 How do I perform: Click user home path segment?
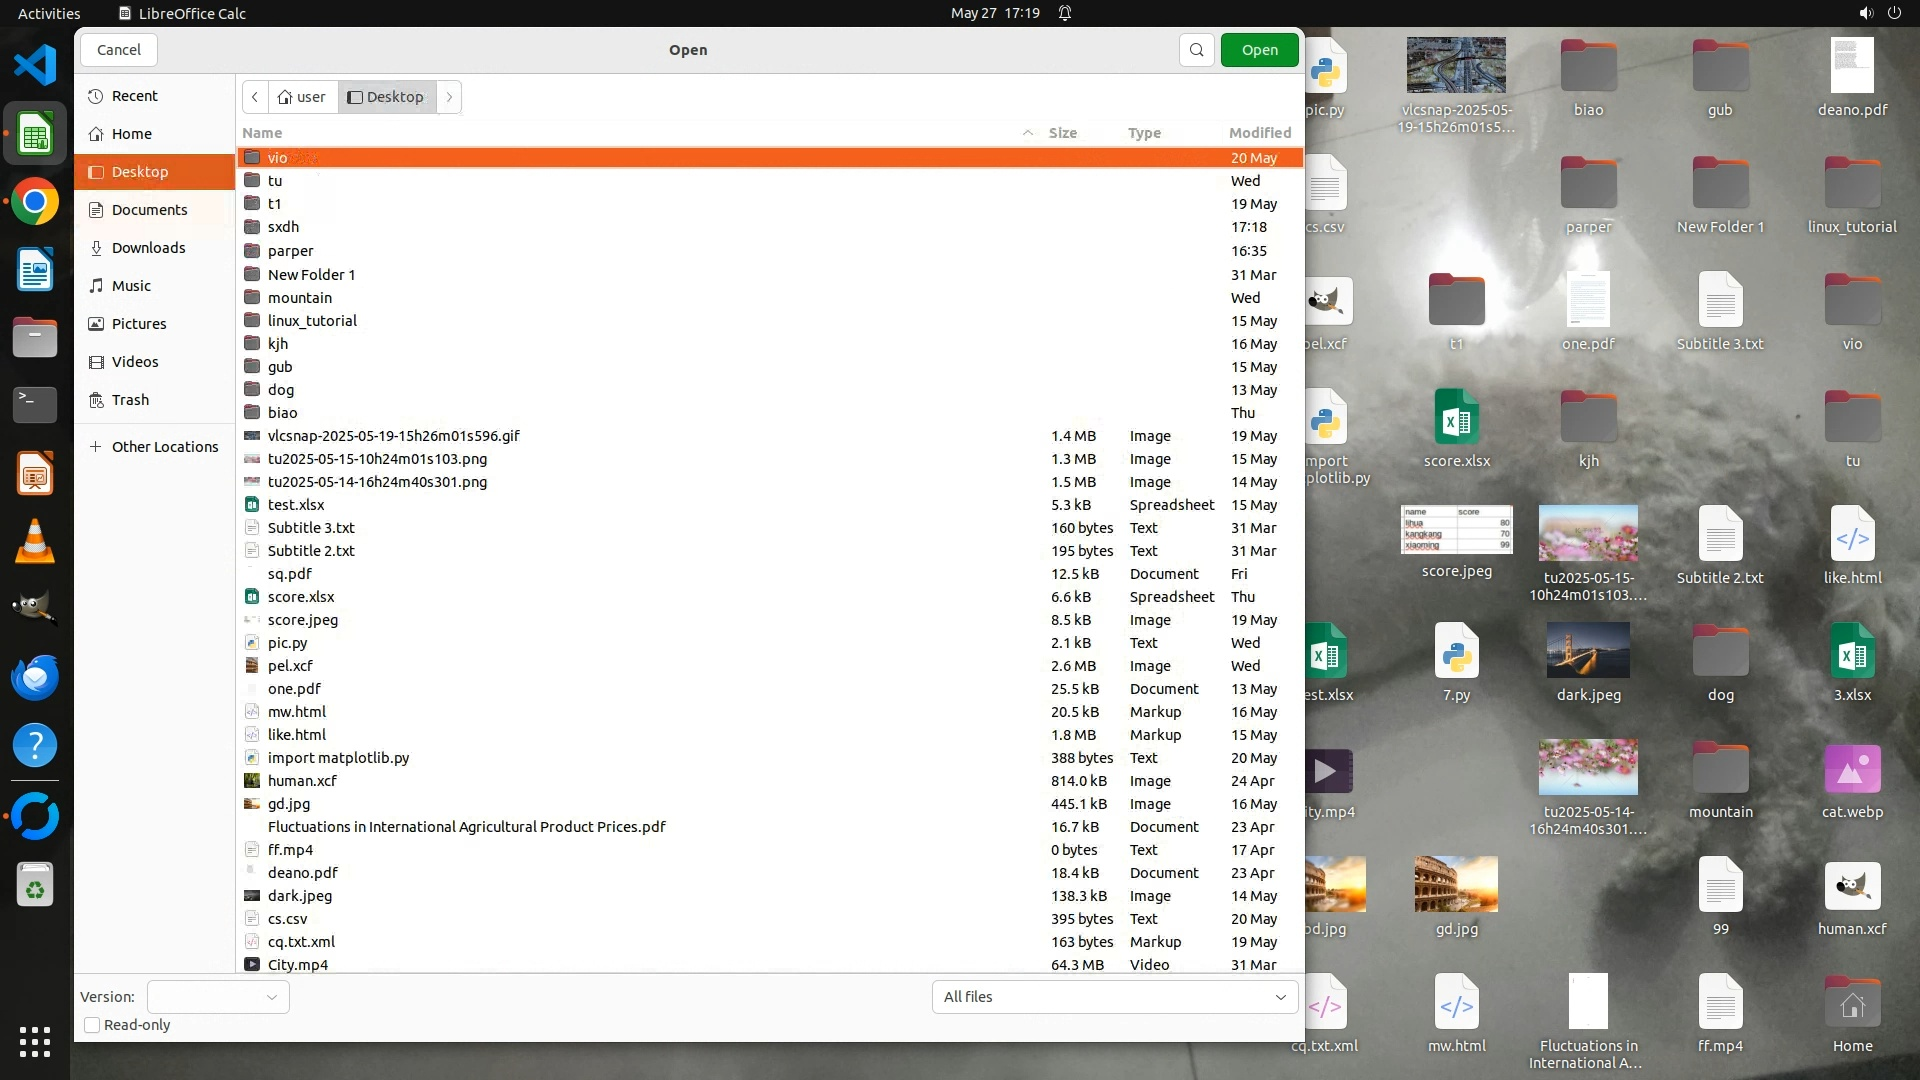click(x=302, y=97)
